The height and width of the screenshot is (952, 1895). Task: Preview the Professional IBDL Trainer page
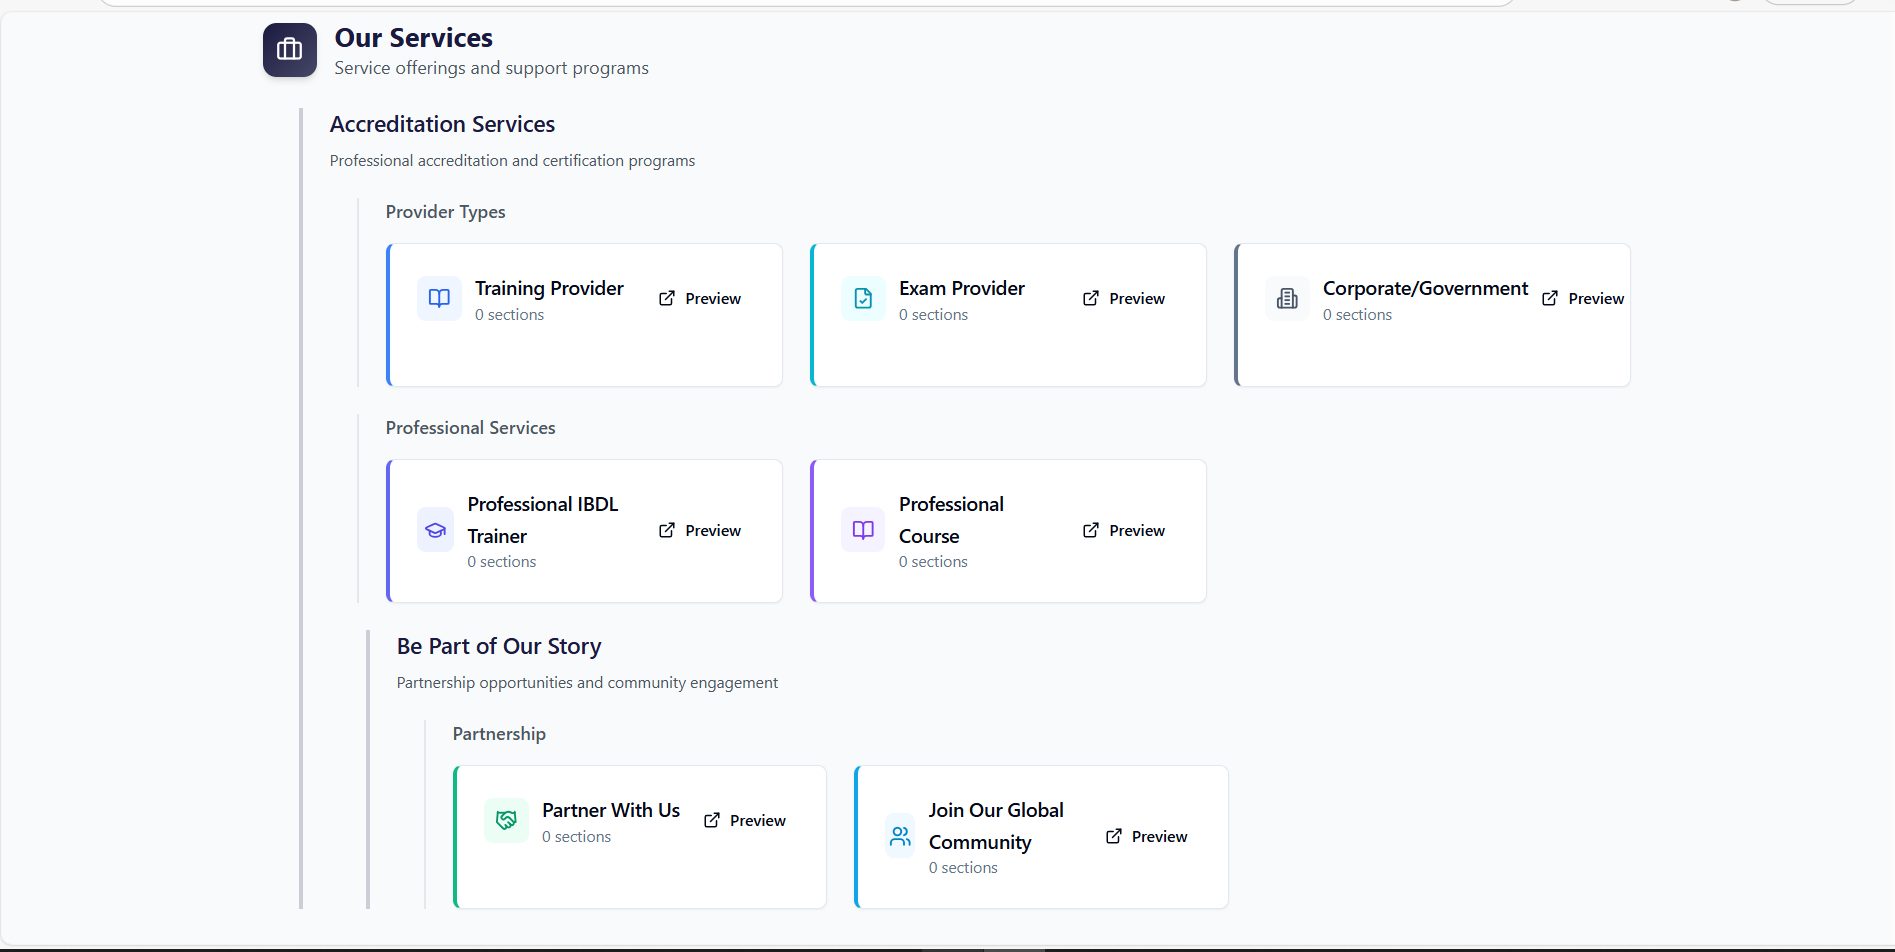coord(700,530)
